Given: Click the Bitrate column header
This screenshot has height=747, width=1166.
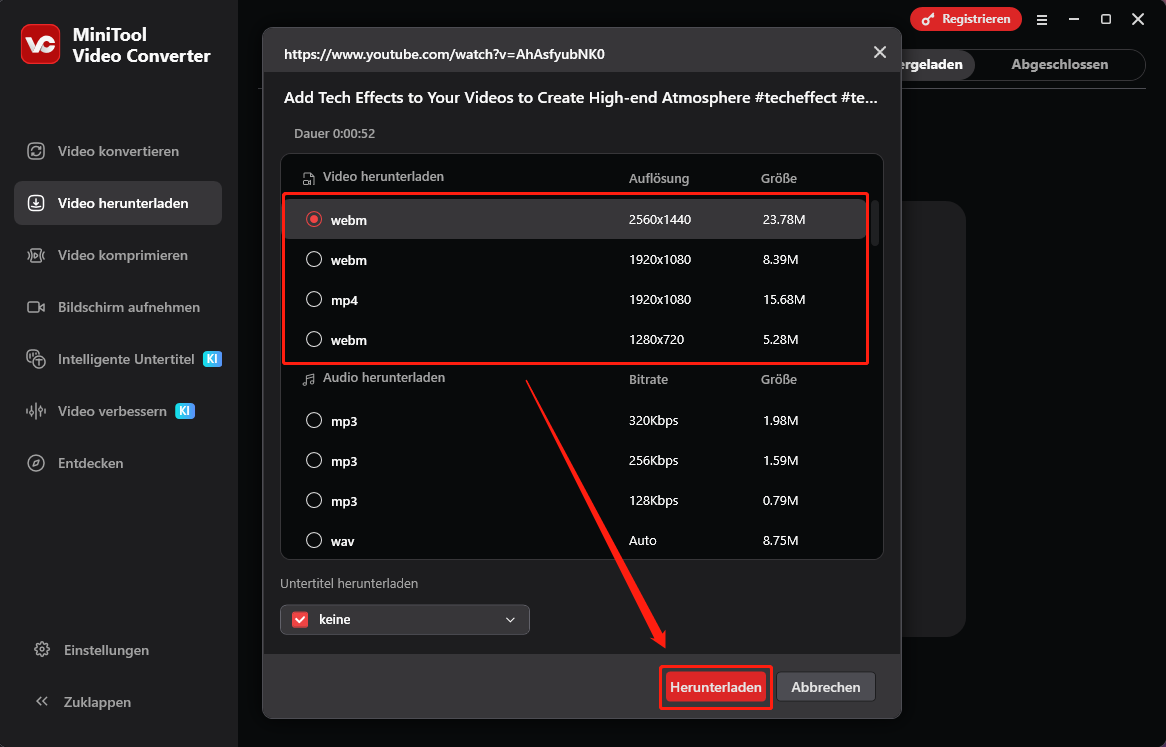Looking at the screenshot, I should coord(648,379).
